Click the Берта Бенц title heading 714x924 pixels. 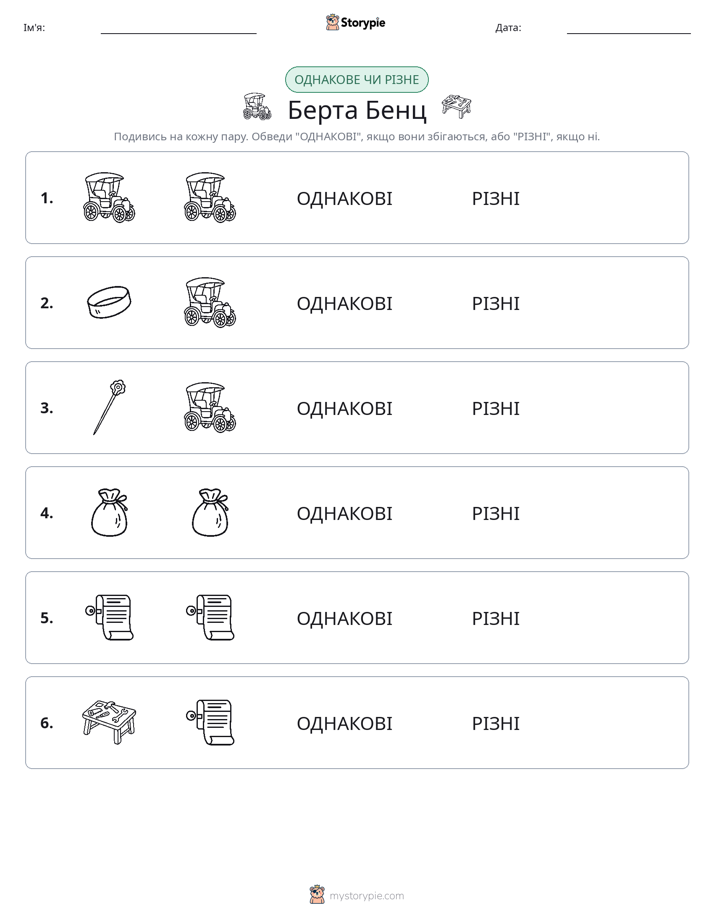(357, 110)
